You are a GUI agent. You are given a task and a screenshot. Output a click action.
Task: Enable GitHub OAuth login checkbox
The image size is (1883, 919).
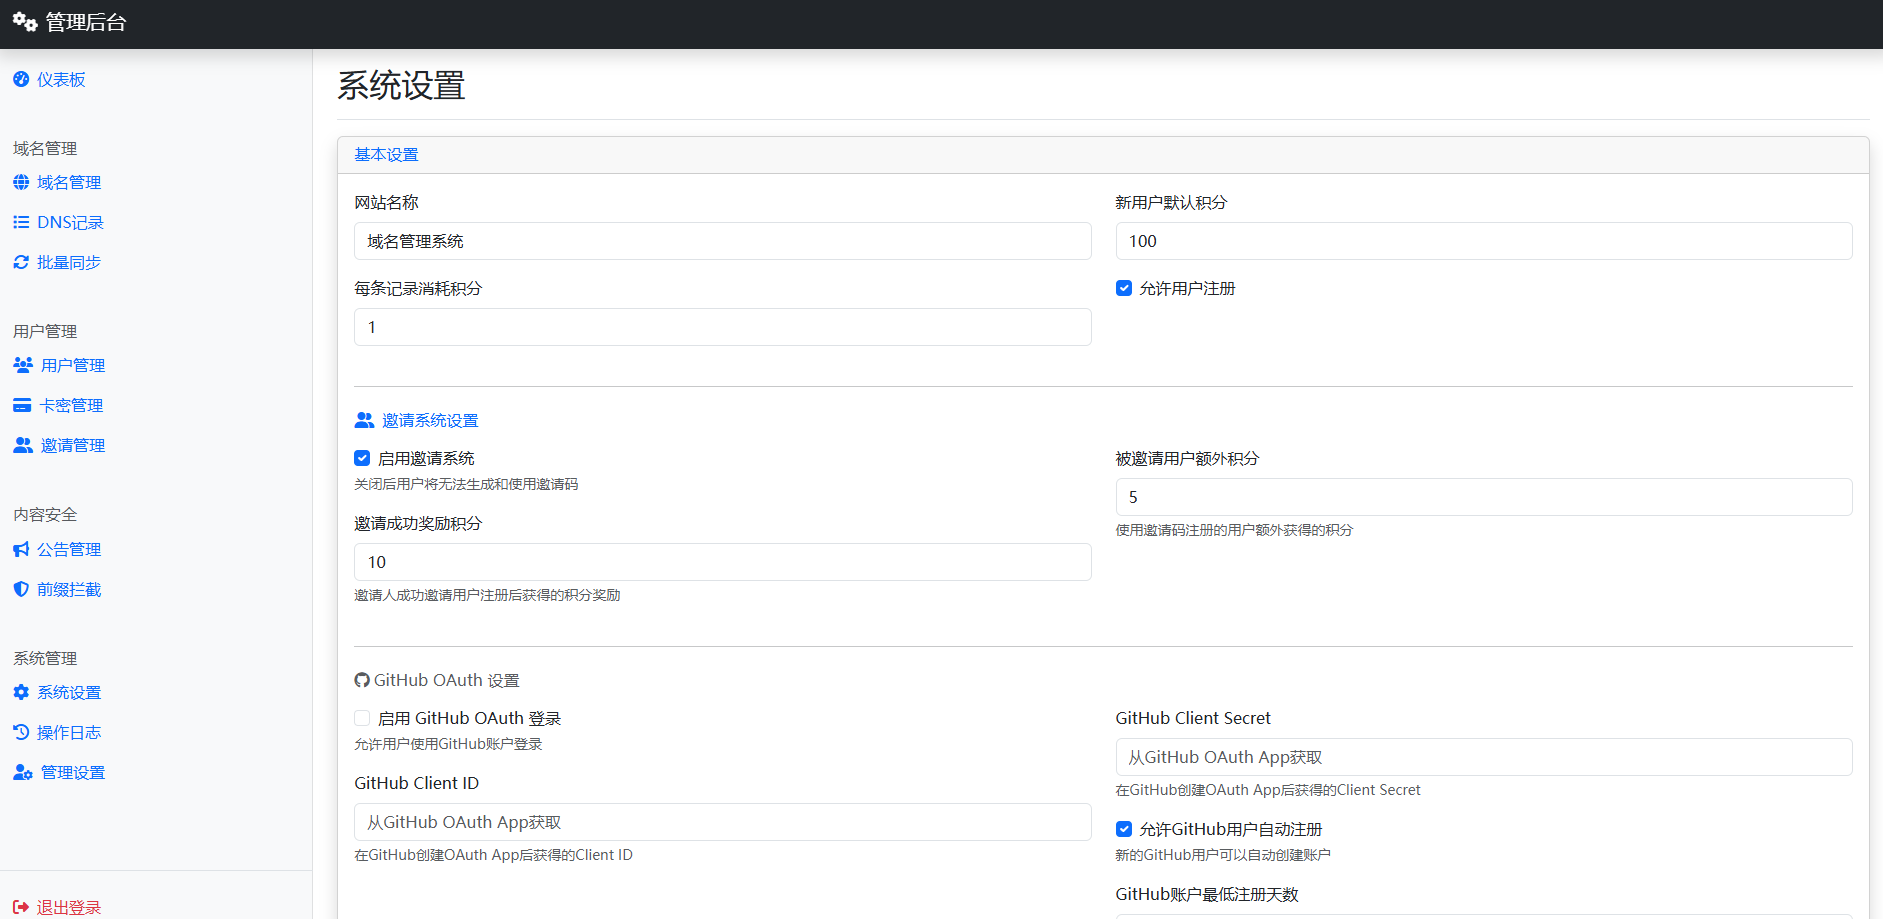(362, 718)
